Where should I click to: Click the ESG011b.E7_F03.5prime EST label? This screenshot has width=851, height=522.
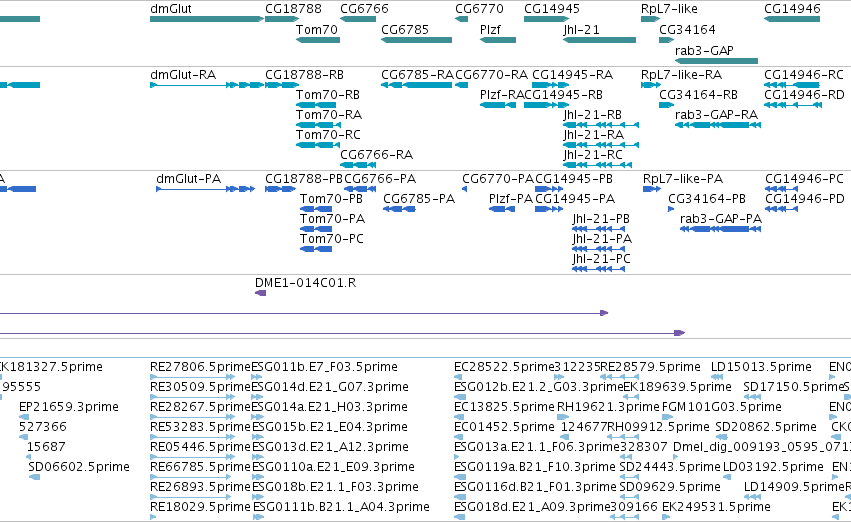coord(325,367)
